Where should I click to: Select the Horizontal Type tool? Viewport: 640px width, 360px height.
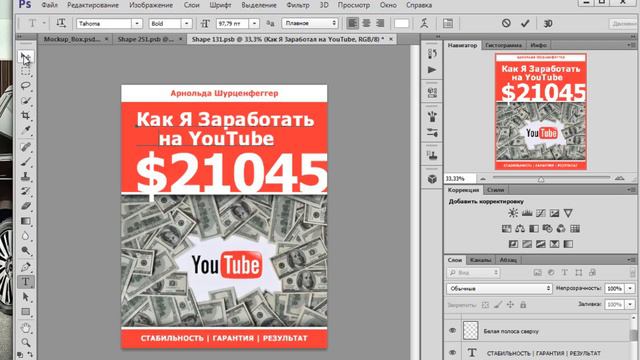(x=25, y=282)
